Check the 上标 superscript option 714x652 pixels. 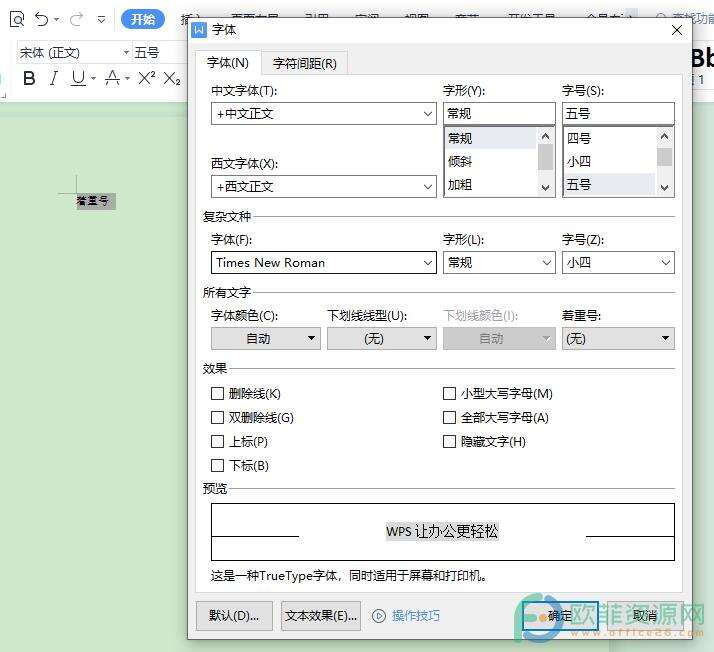[x=217, y=442]
